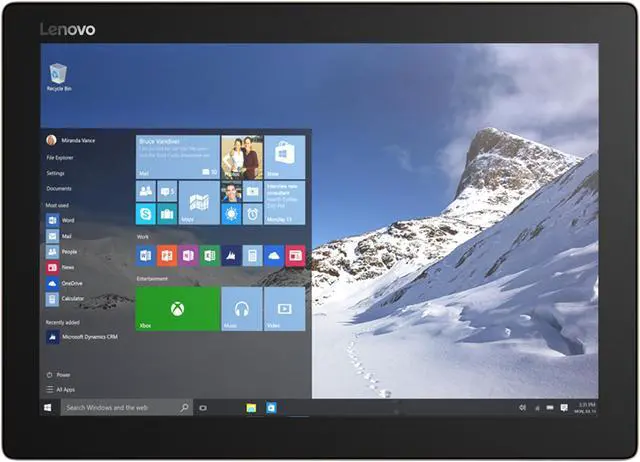Open Word tile in Work group

click(x=145, y=255)
